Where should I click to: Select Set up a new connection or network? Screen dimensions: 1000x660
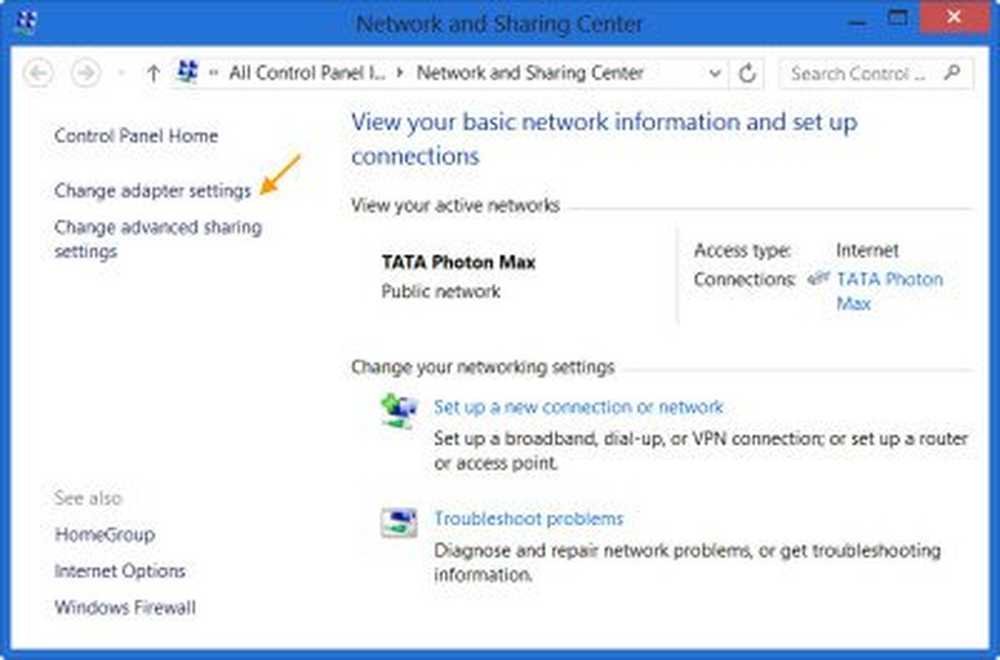click(x=578, y=407)
